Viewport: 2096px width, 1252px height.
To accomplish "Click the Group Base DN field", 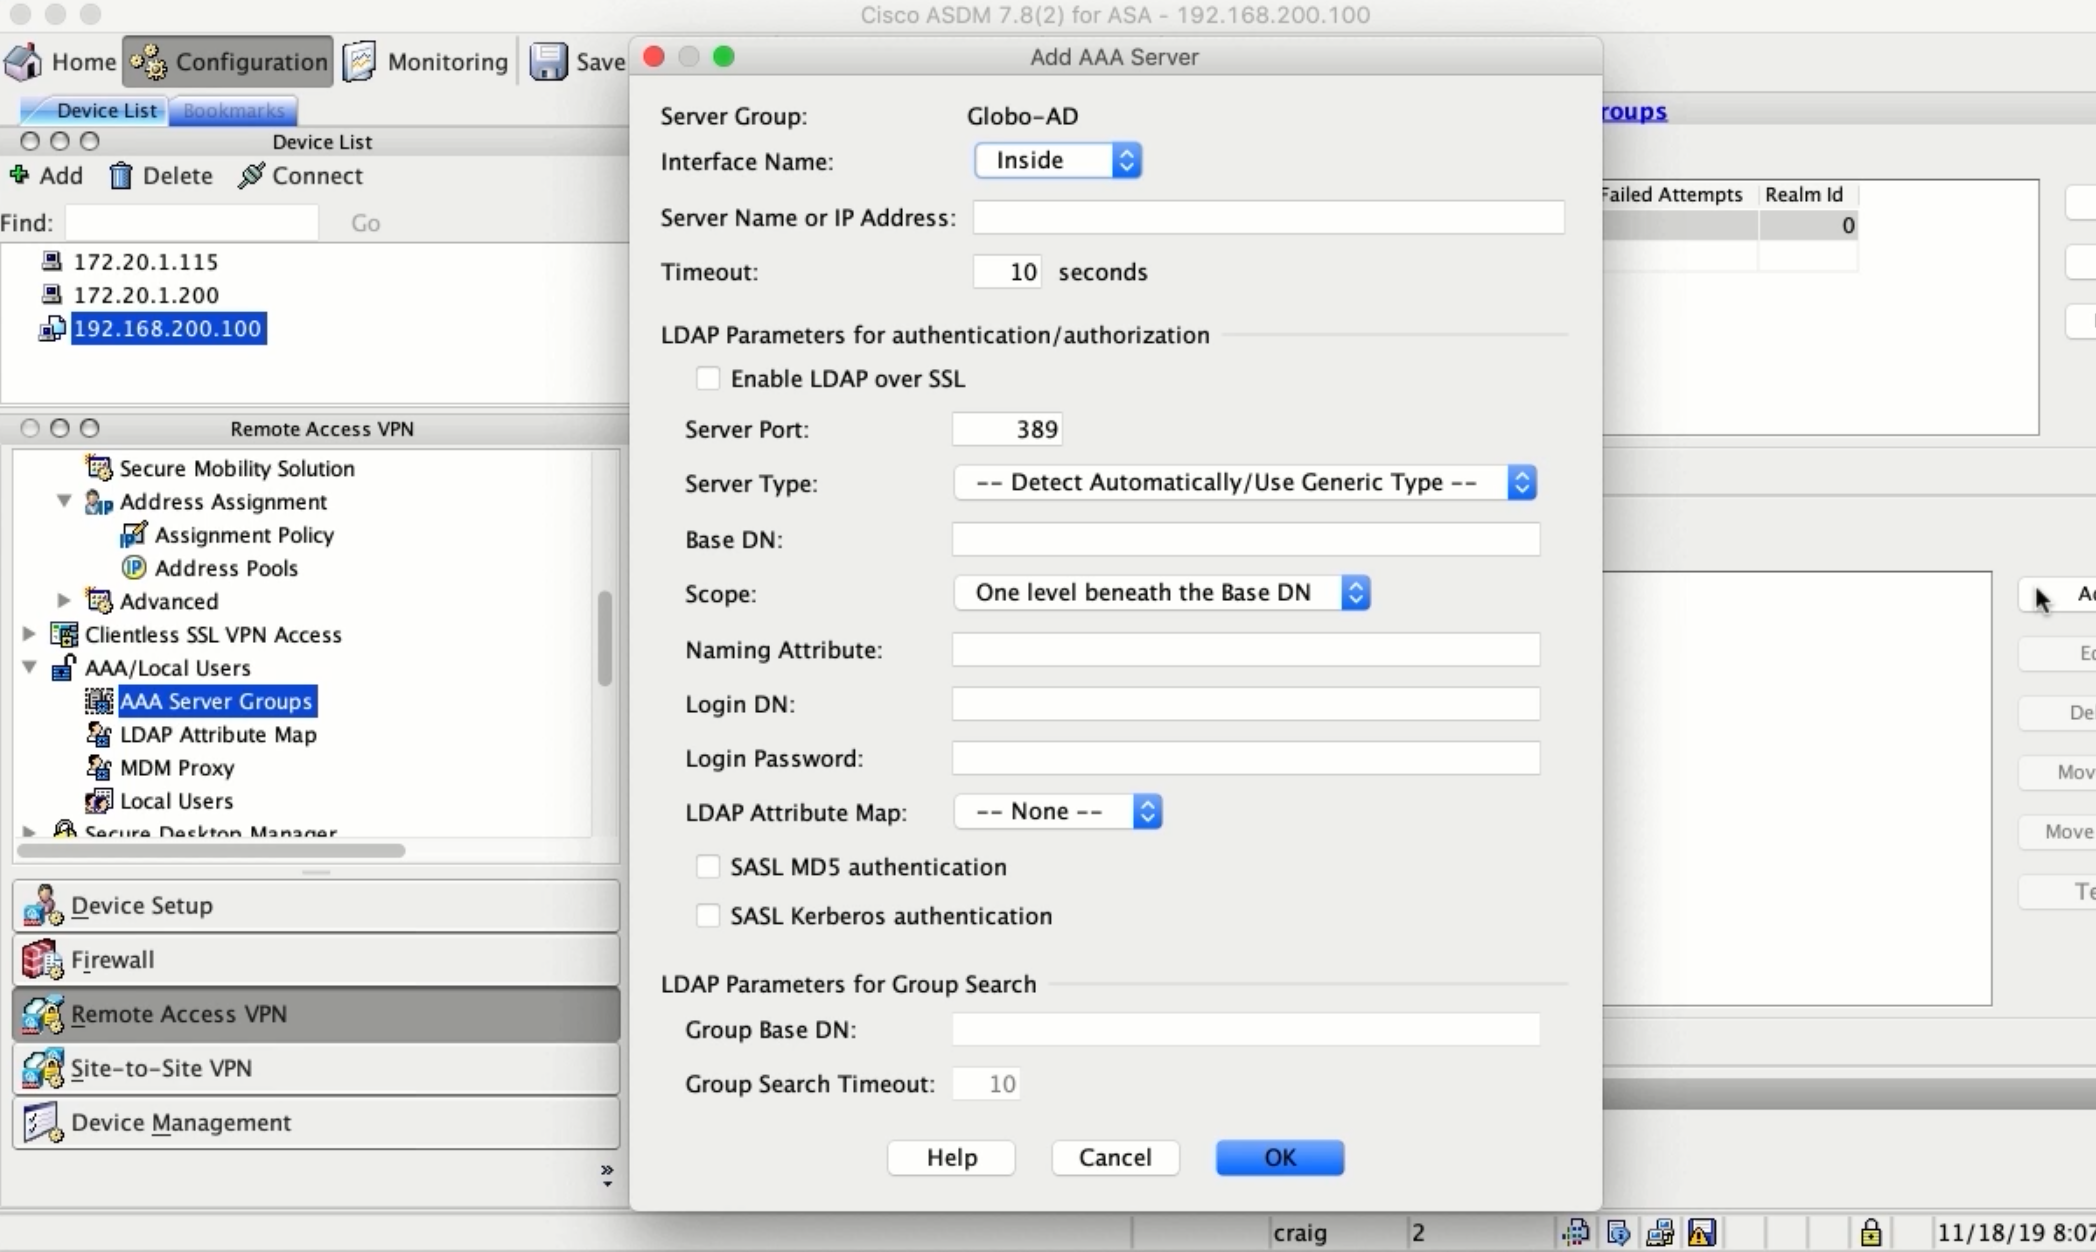I will (x=1246, y=1030).
